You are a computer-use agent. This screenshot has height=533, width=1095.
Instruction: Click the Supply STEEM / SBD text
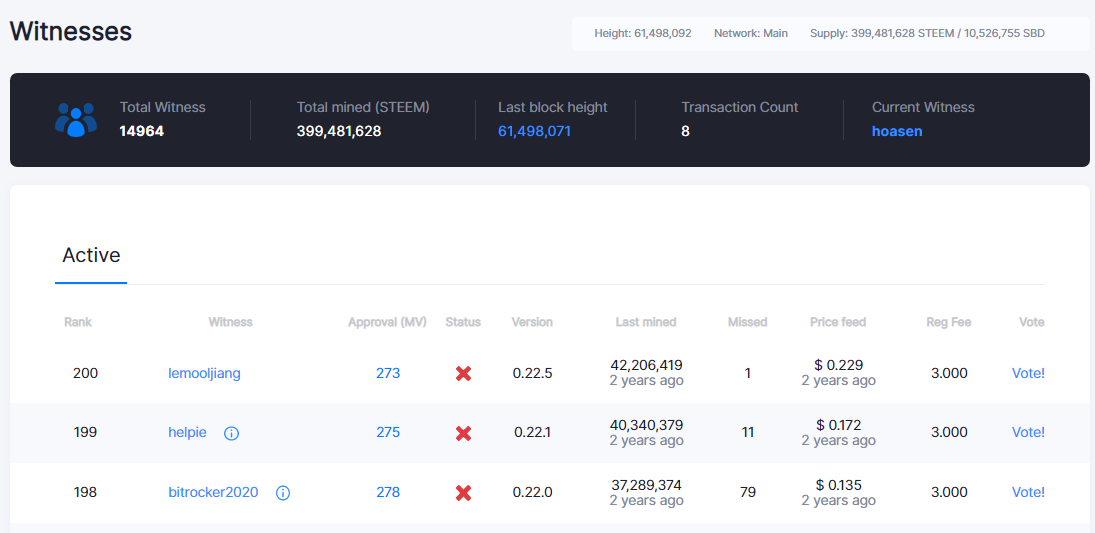tap(927, 33)
